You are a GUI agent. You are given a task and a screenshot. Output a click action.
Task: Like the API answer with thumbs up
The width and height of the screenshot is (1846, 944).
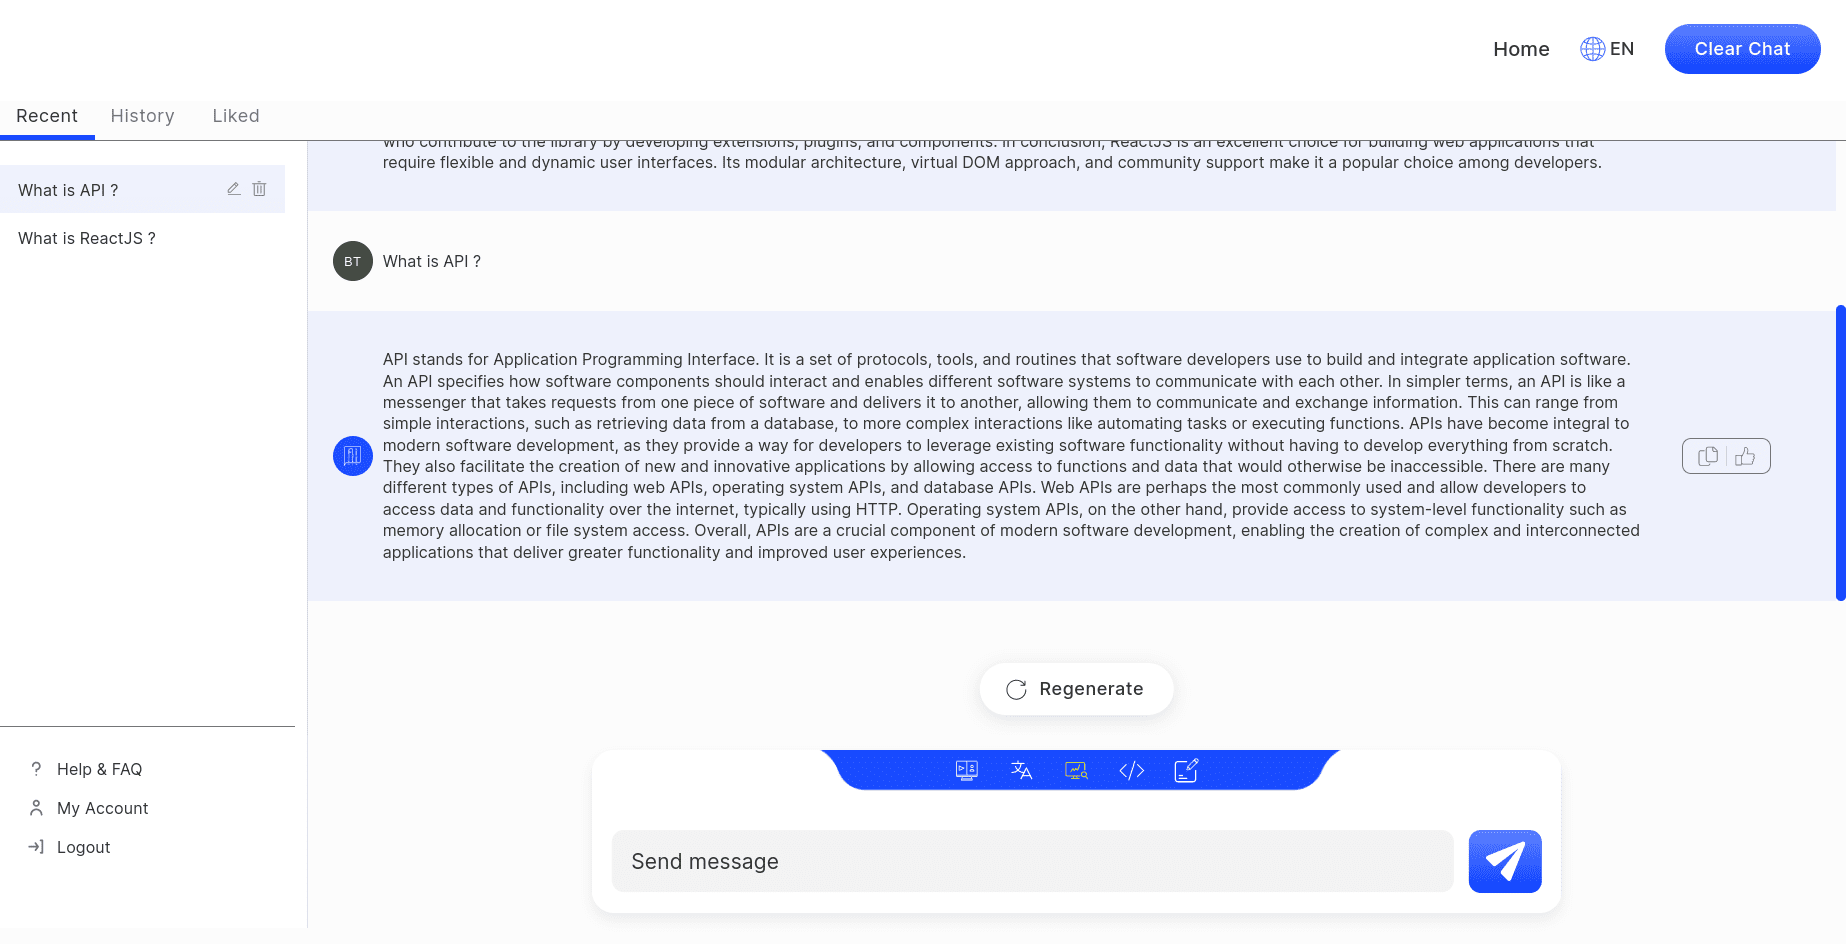coord(1745,456)
